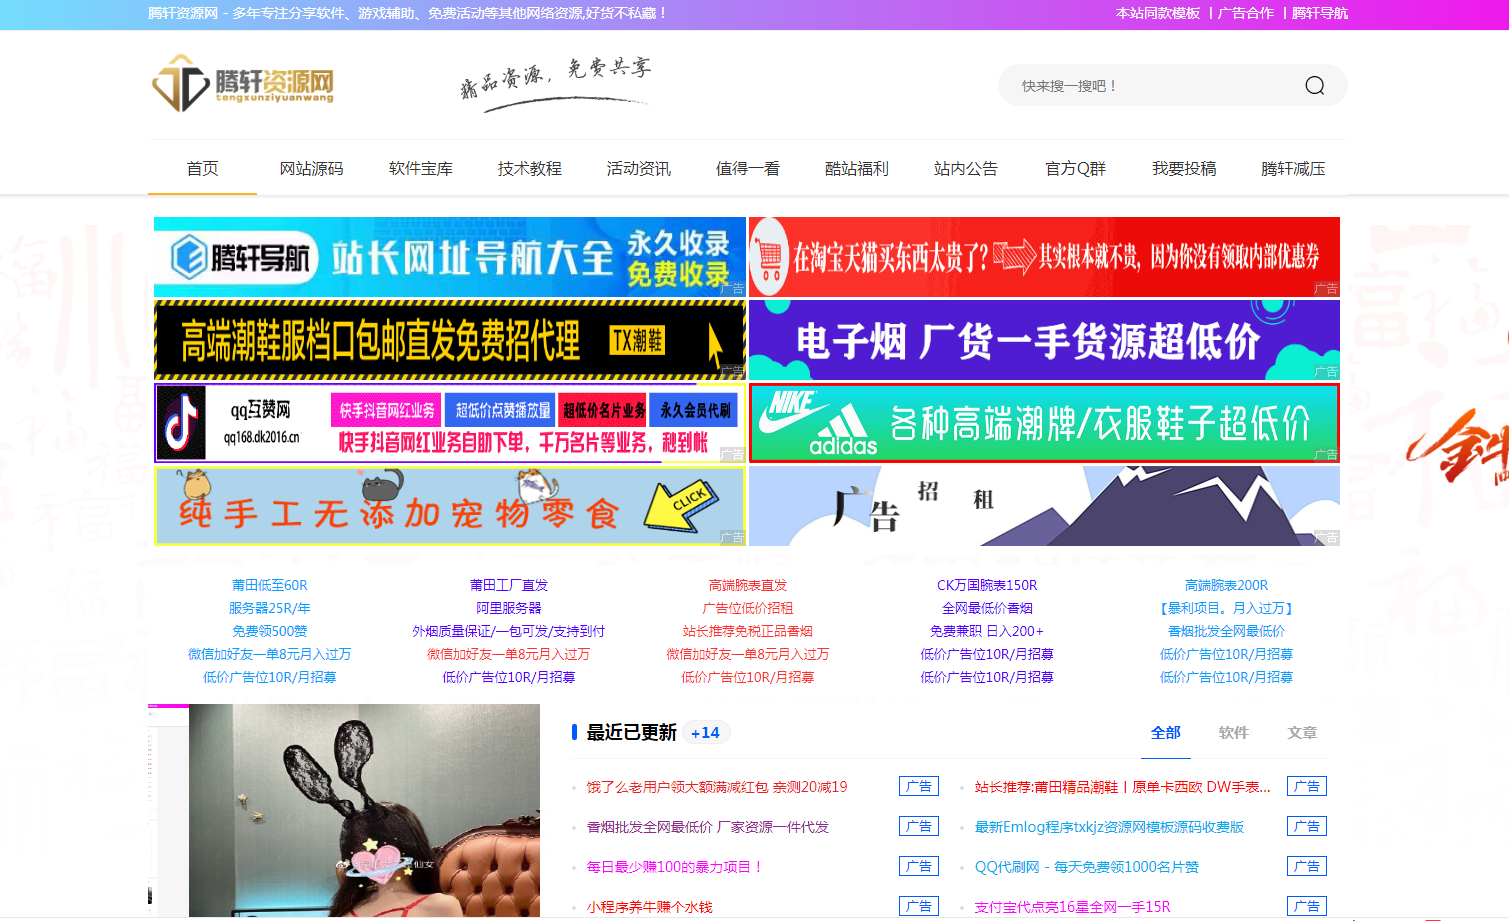Click the Nike Adidas banner ad
Screen dimensions: 1509x921
(x=1043, y=423)
